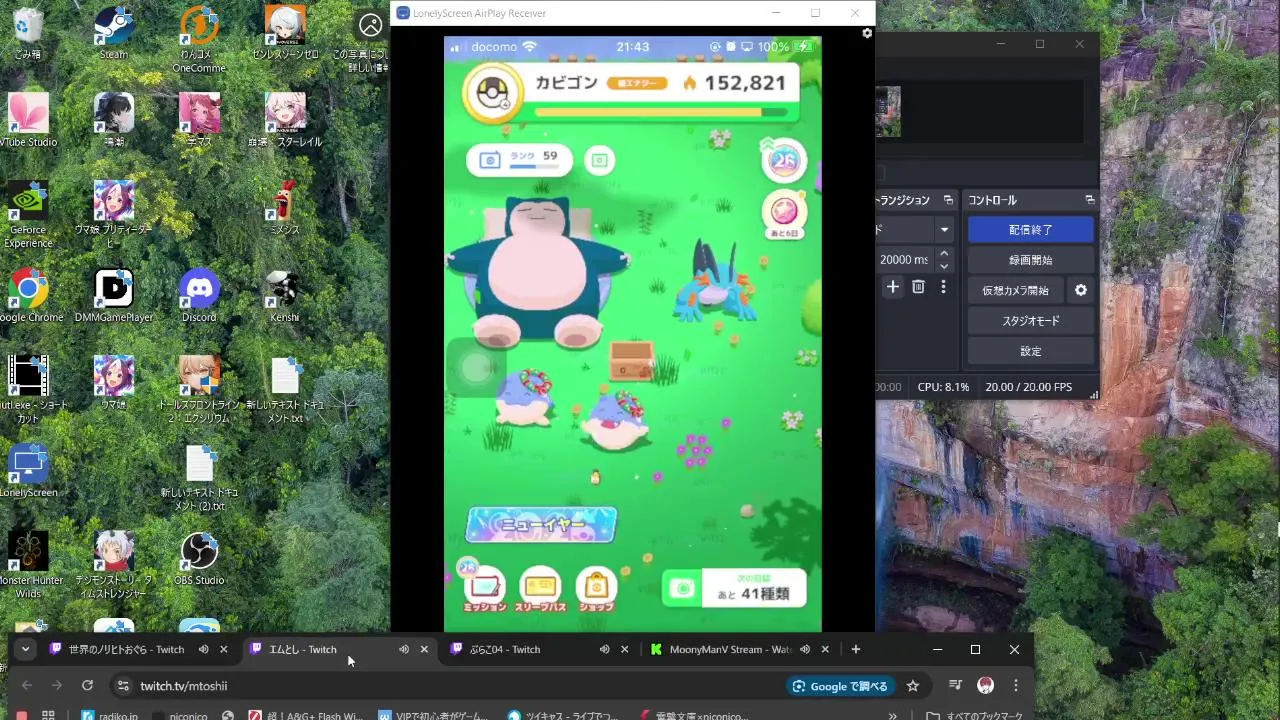Launch Discord from the desktop
This screenshot has height=720, width=1280.
(x=199, y=297)
